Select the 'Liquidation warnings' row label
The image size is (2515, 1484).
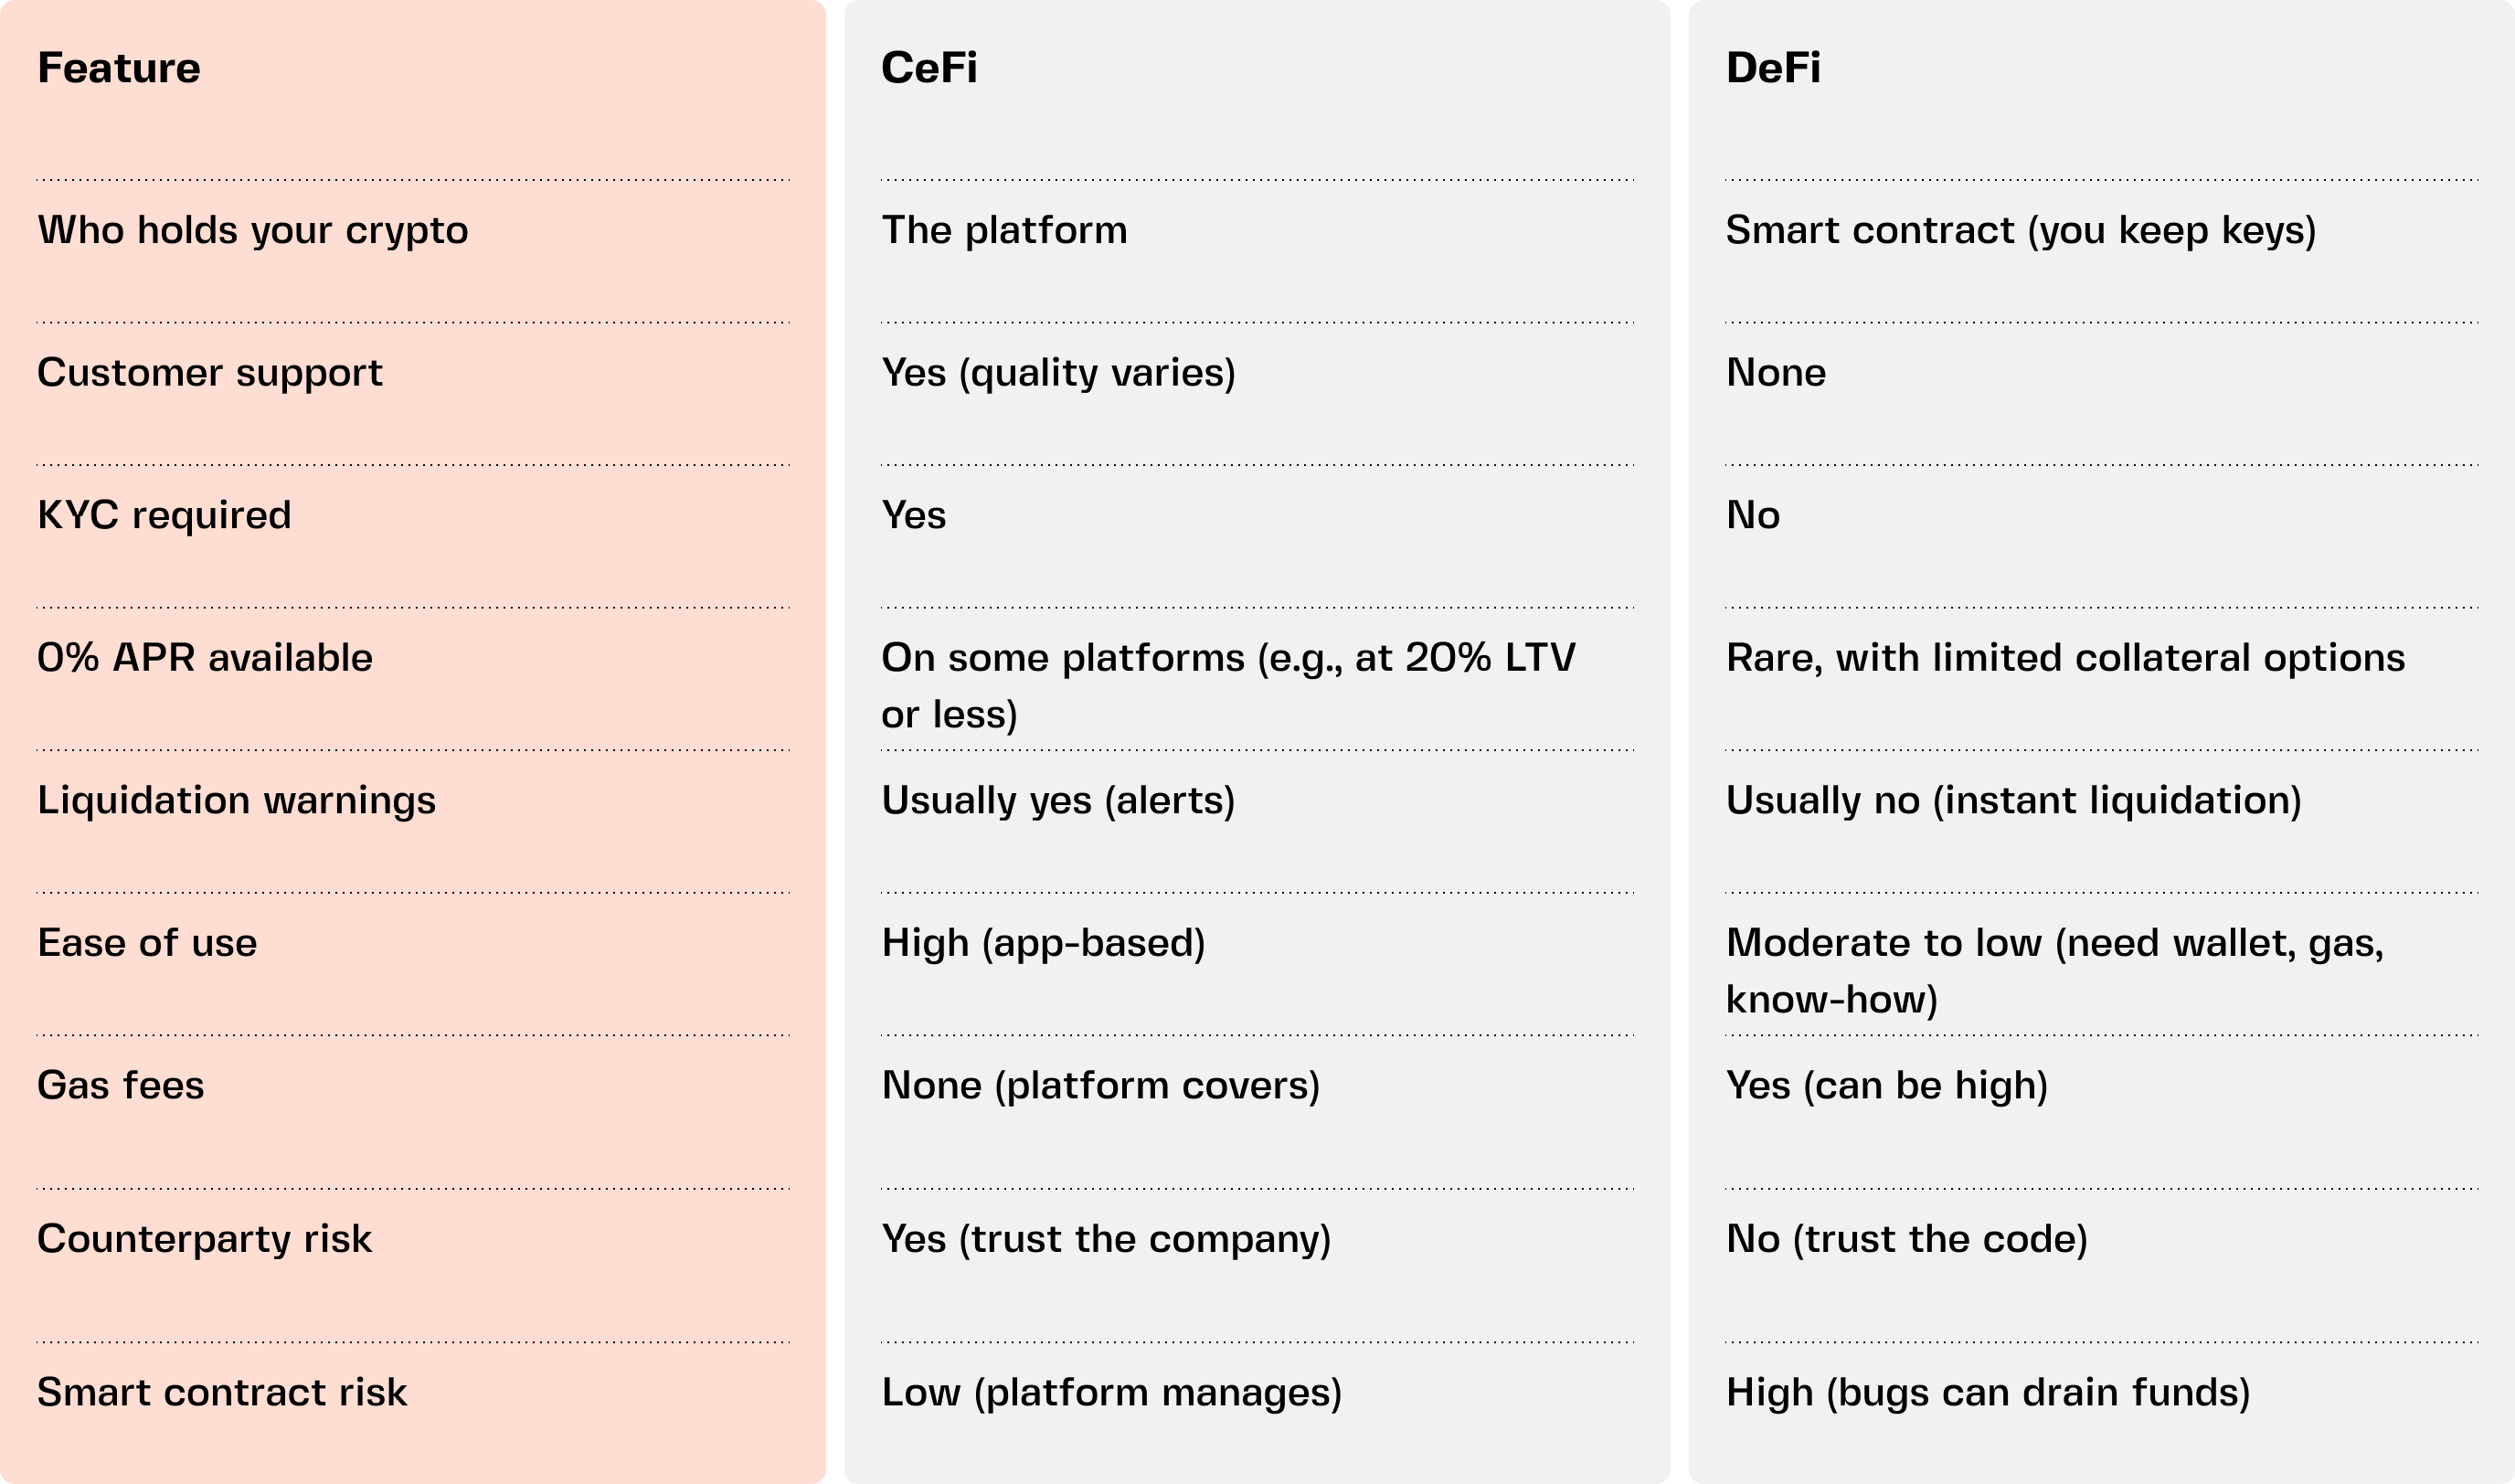click(237, 800)
